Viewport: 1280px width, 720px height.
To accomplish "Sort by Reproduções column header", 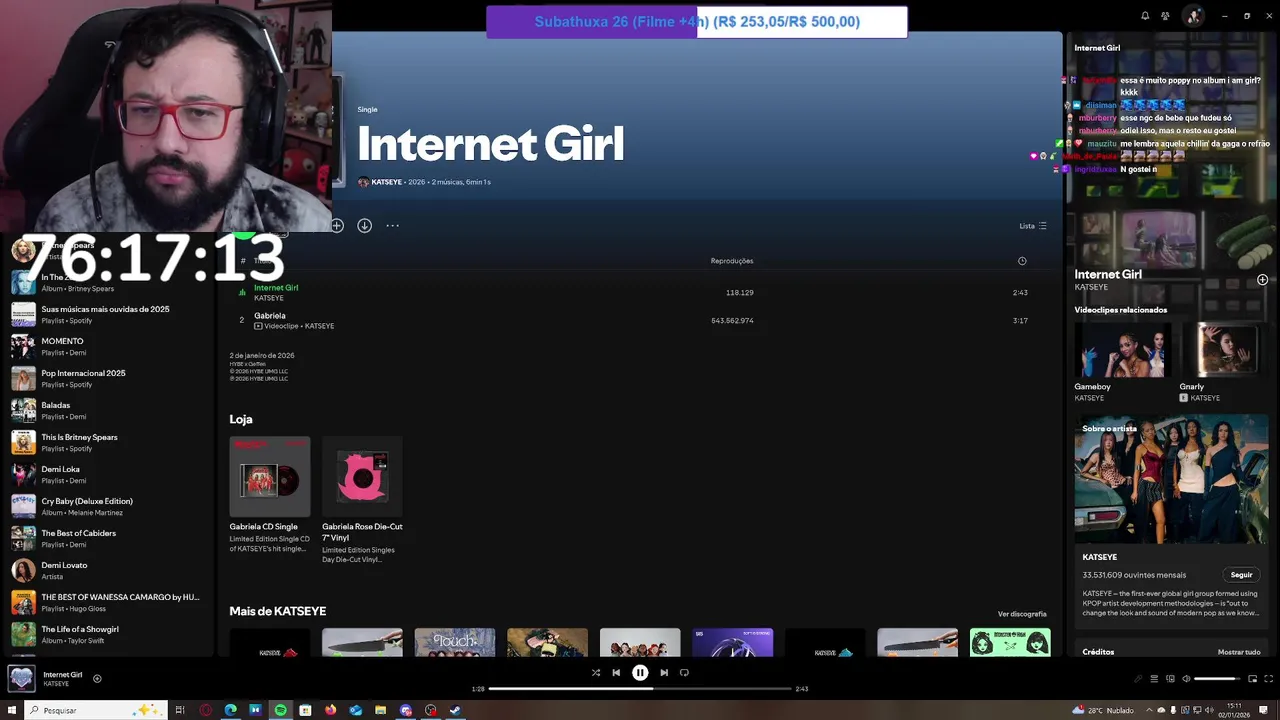I will point(732,261).
